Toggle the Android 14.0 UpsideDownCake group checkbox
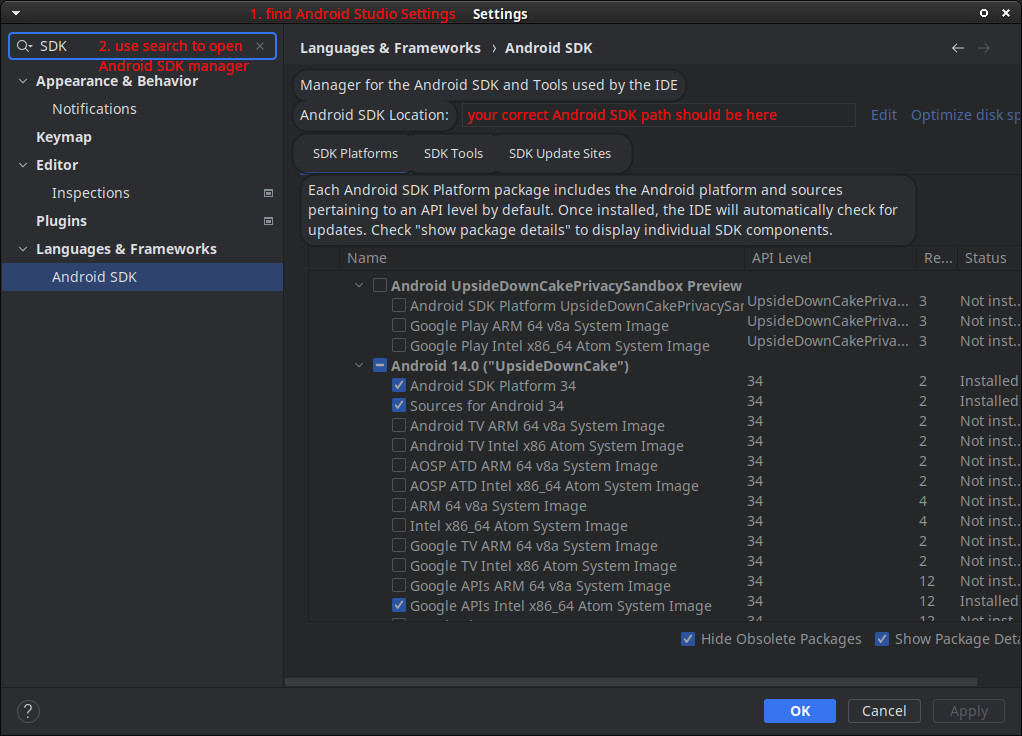 click(x=380, y=366)
